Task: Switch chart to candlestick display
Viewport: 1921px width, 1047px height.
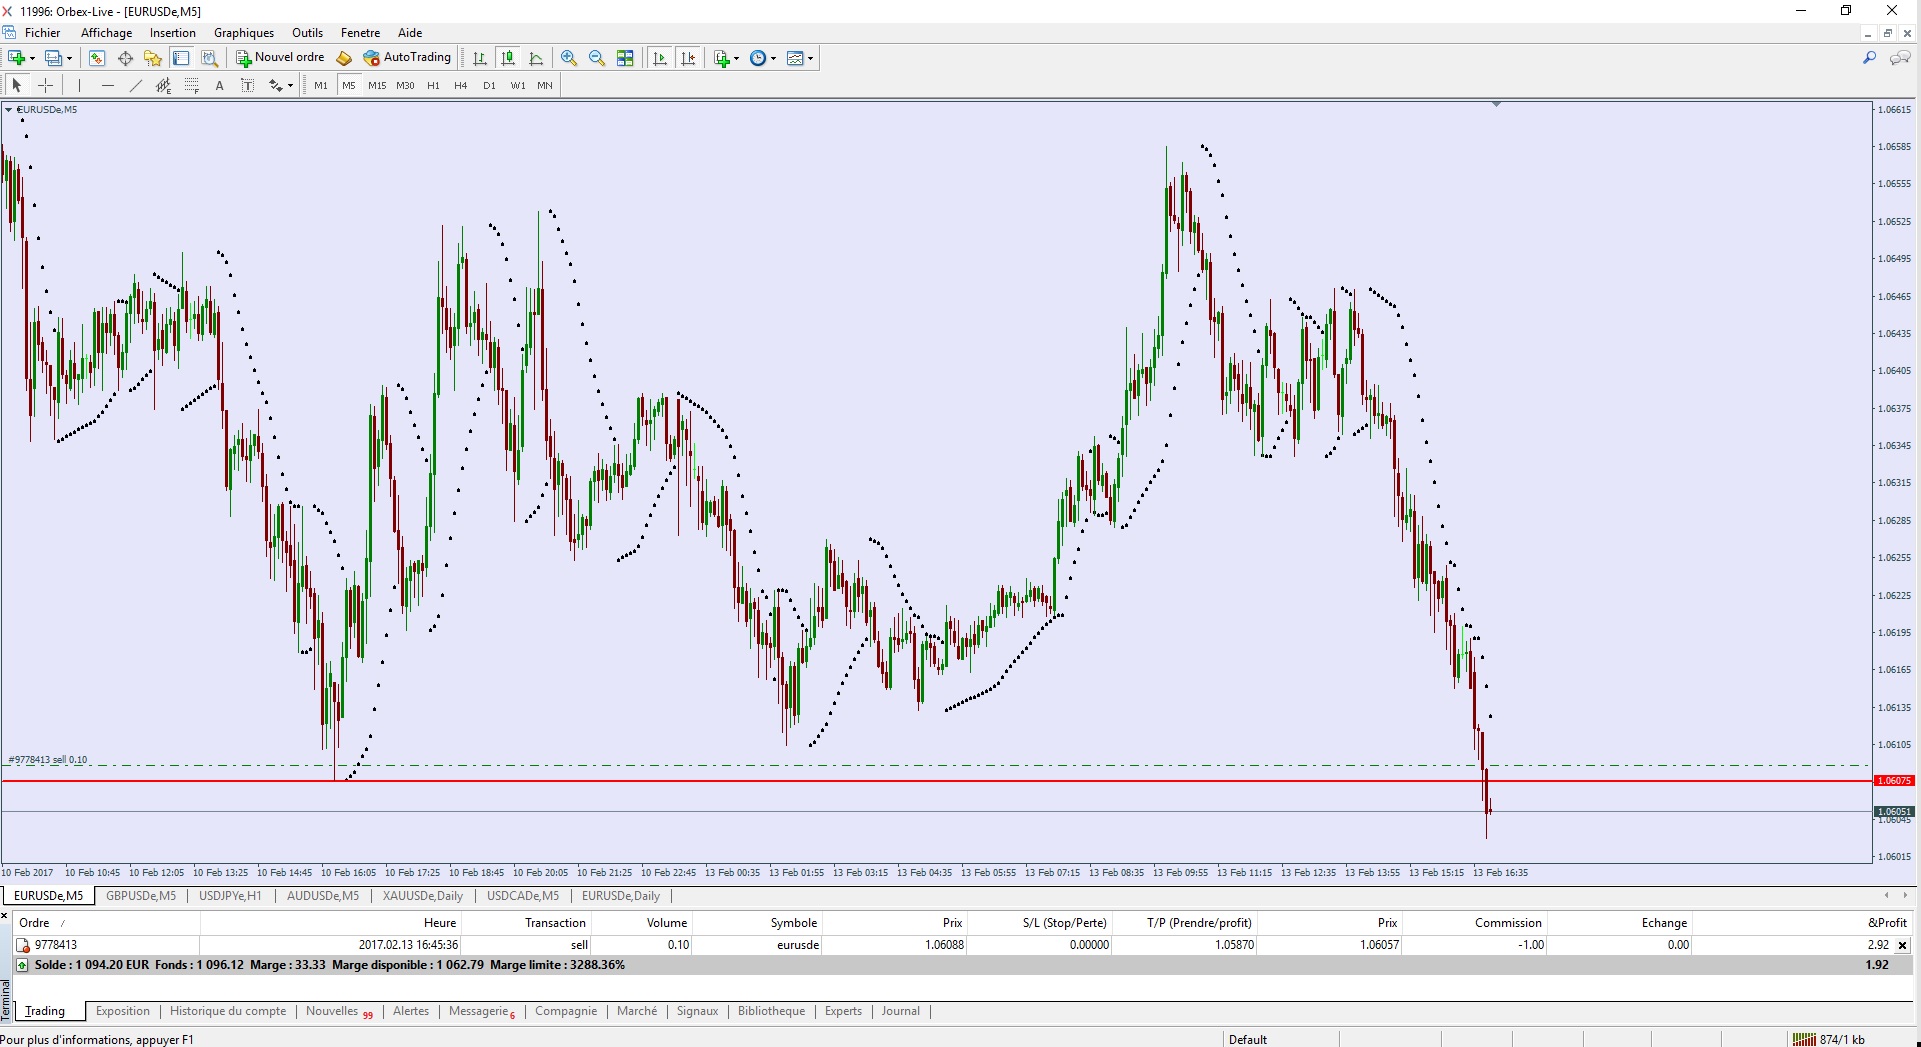Action: (x=508, y=58)
